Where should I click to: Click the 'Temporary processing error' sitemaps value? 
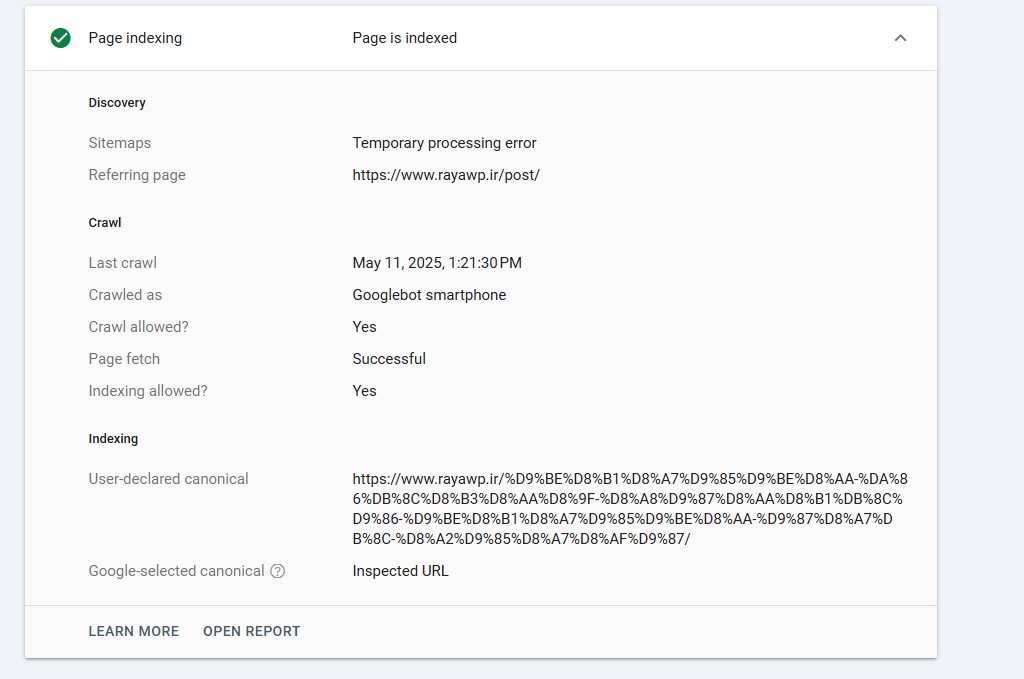(x=445, y=143)
